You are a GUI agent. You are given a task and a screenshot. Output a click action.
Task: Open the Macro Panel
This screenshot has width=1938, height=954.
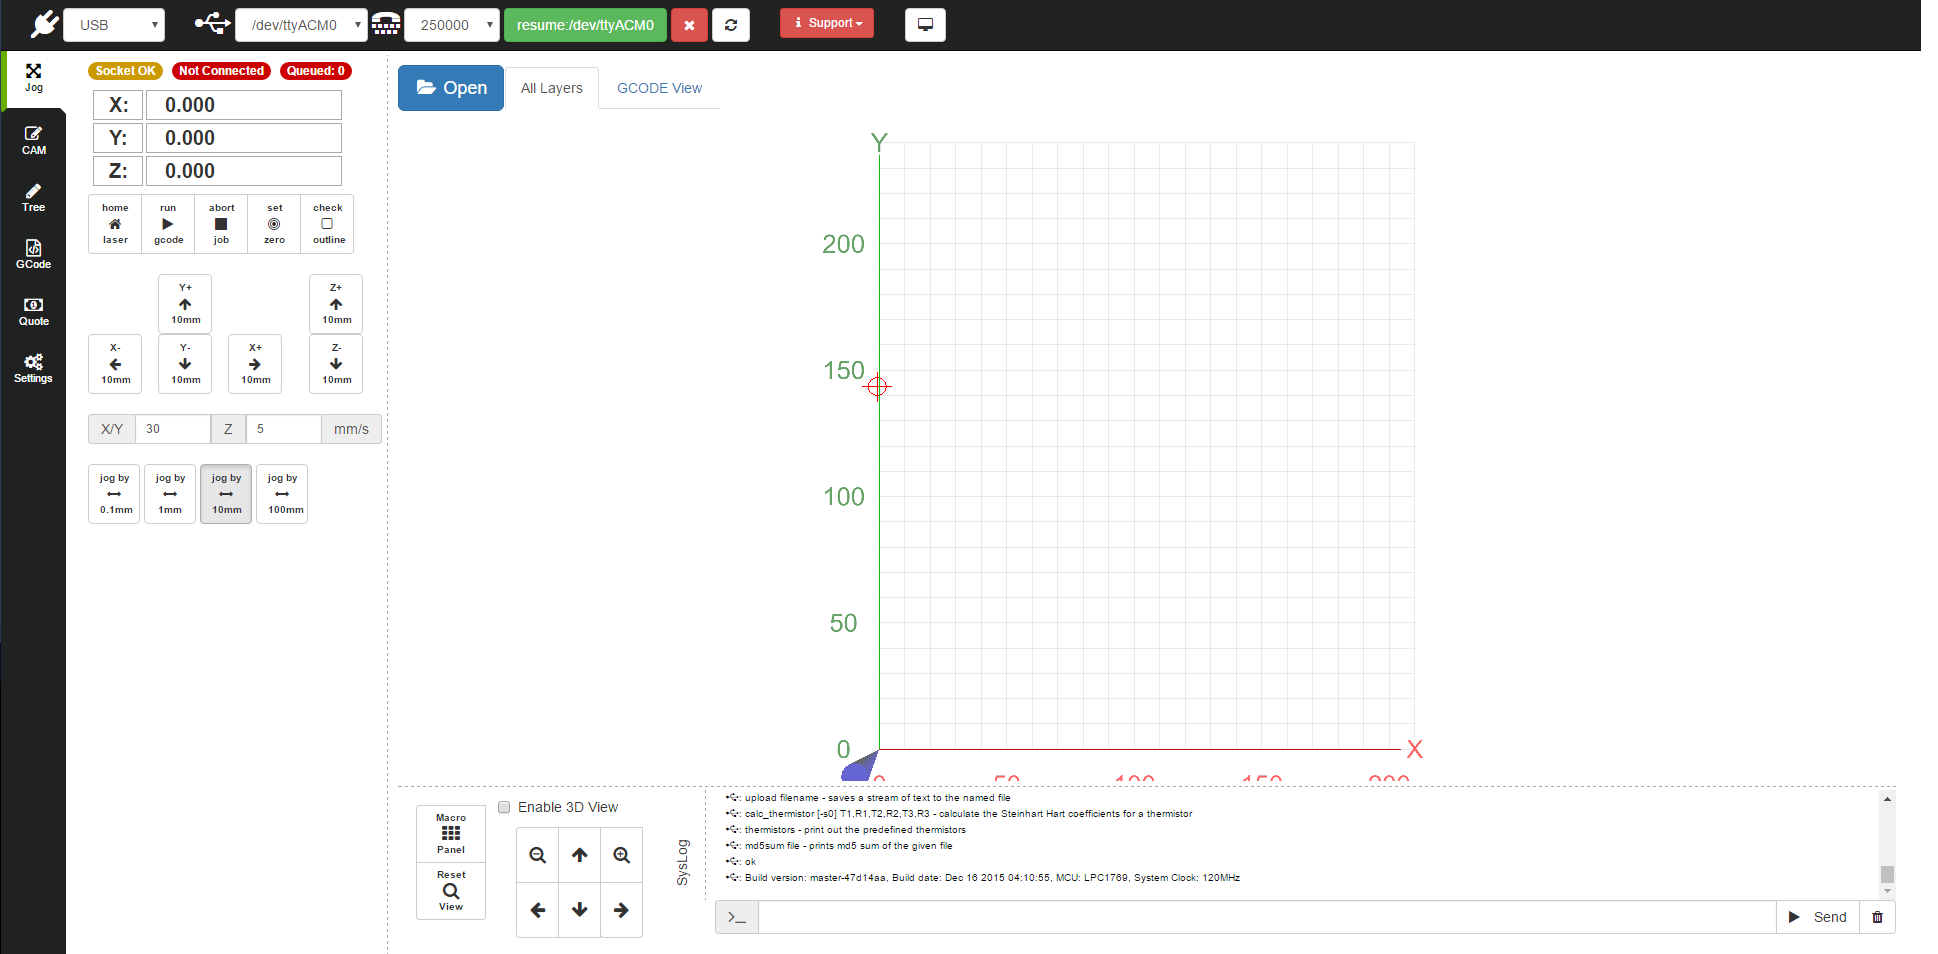coord(451,833)
